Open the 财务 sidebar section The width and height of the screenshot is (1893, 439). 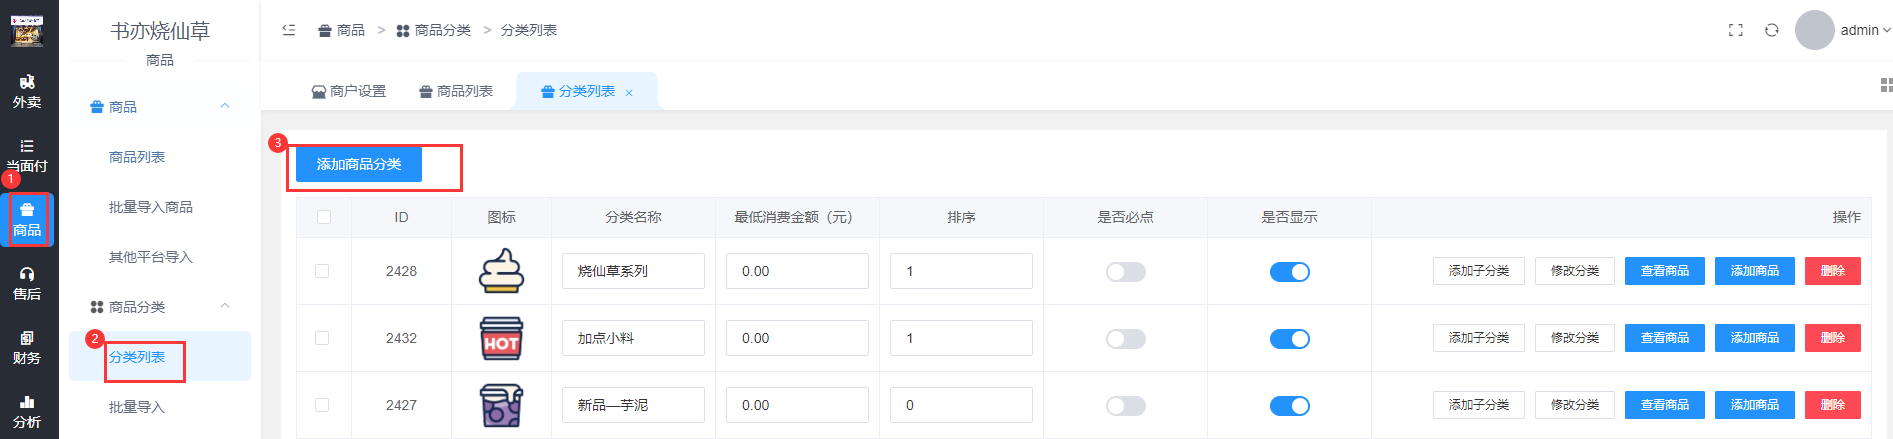[x=27, y=347]
